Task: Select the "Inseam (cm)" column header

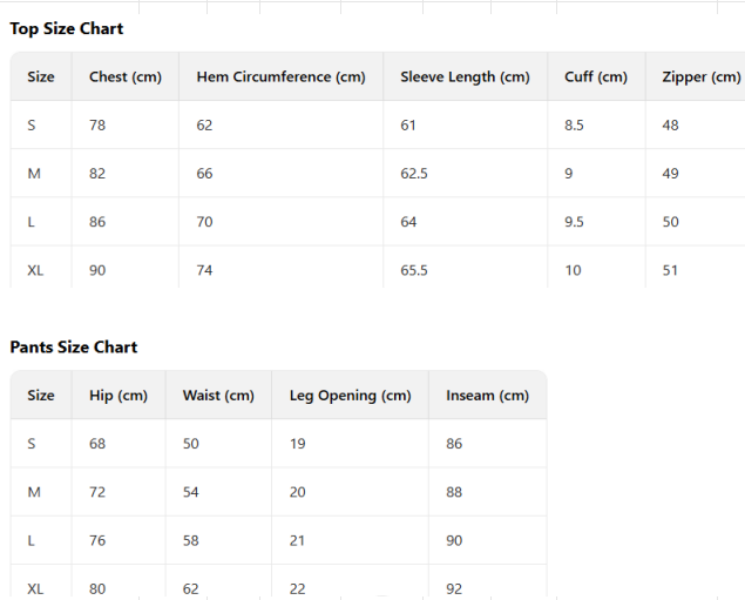Action: [486, 395]
